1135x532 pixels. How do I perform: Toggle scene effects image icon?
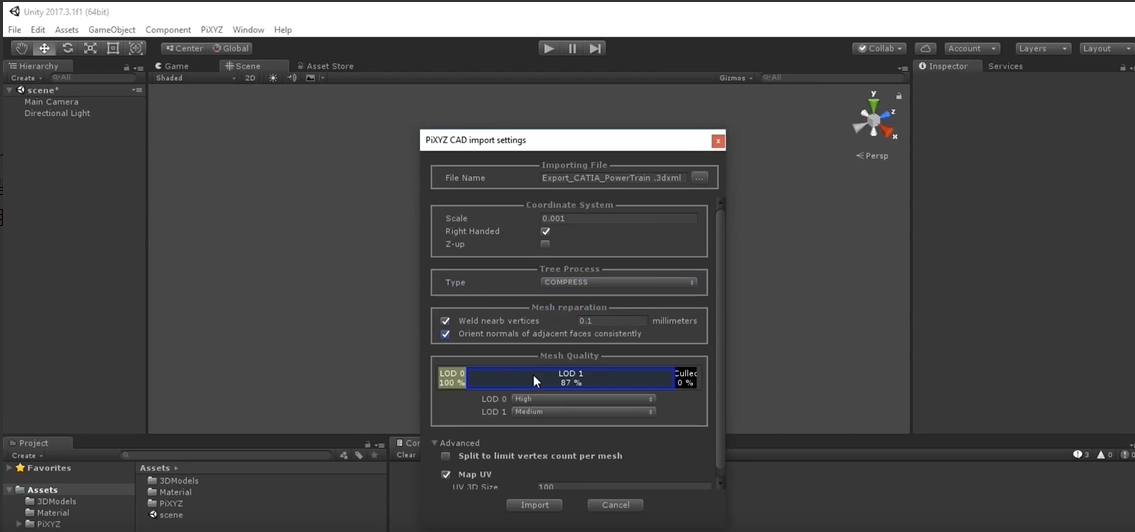(311, 78)
